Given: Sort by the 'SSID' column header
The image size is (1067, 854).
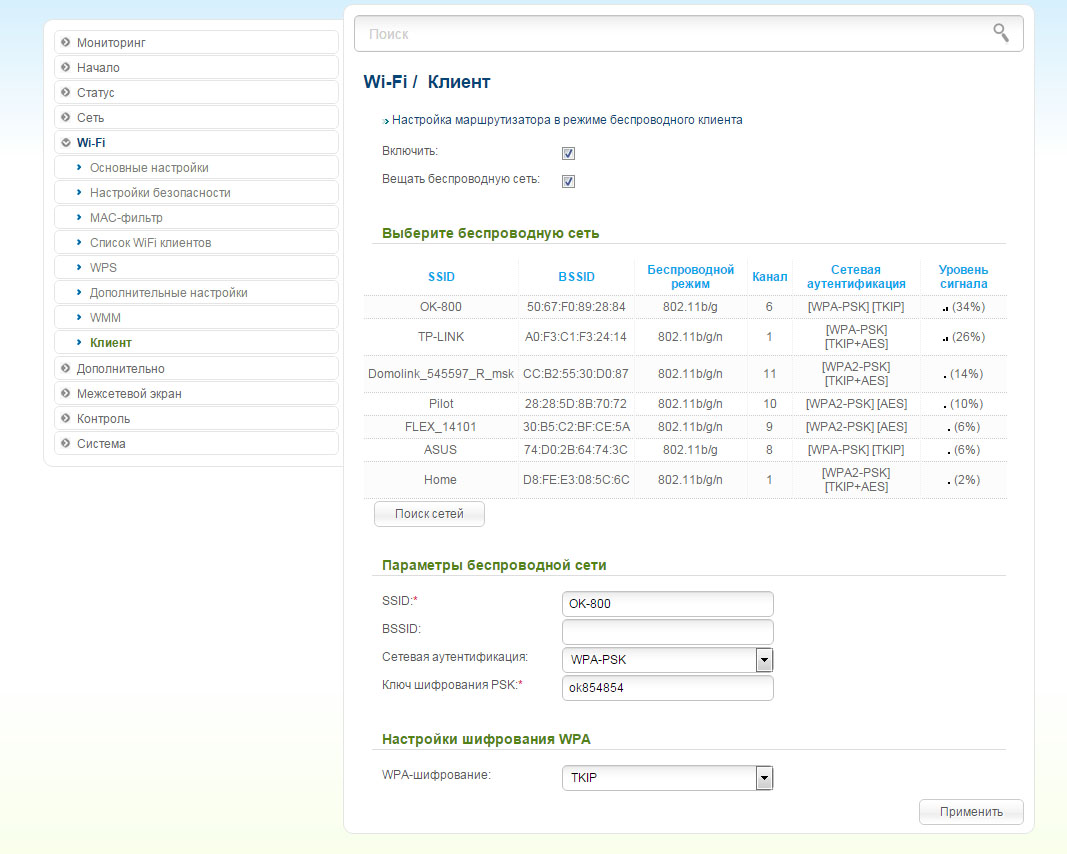Looking at the screenshot, I should pos(441,277).
